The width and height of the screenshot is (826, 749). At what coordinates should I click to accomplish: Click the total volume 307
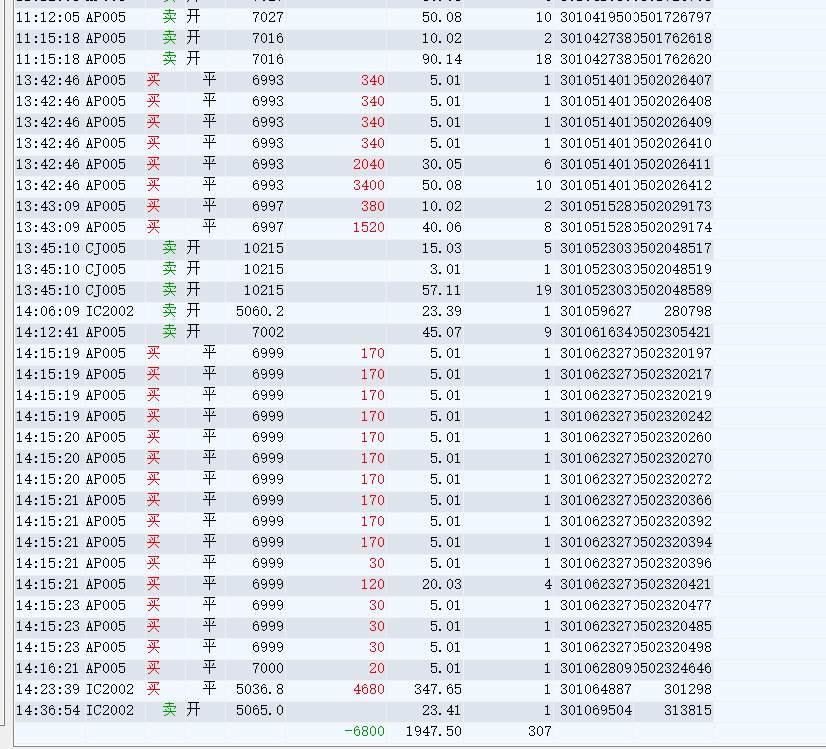[539, 732]
